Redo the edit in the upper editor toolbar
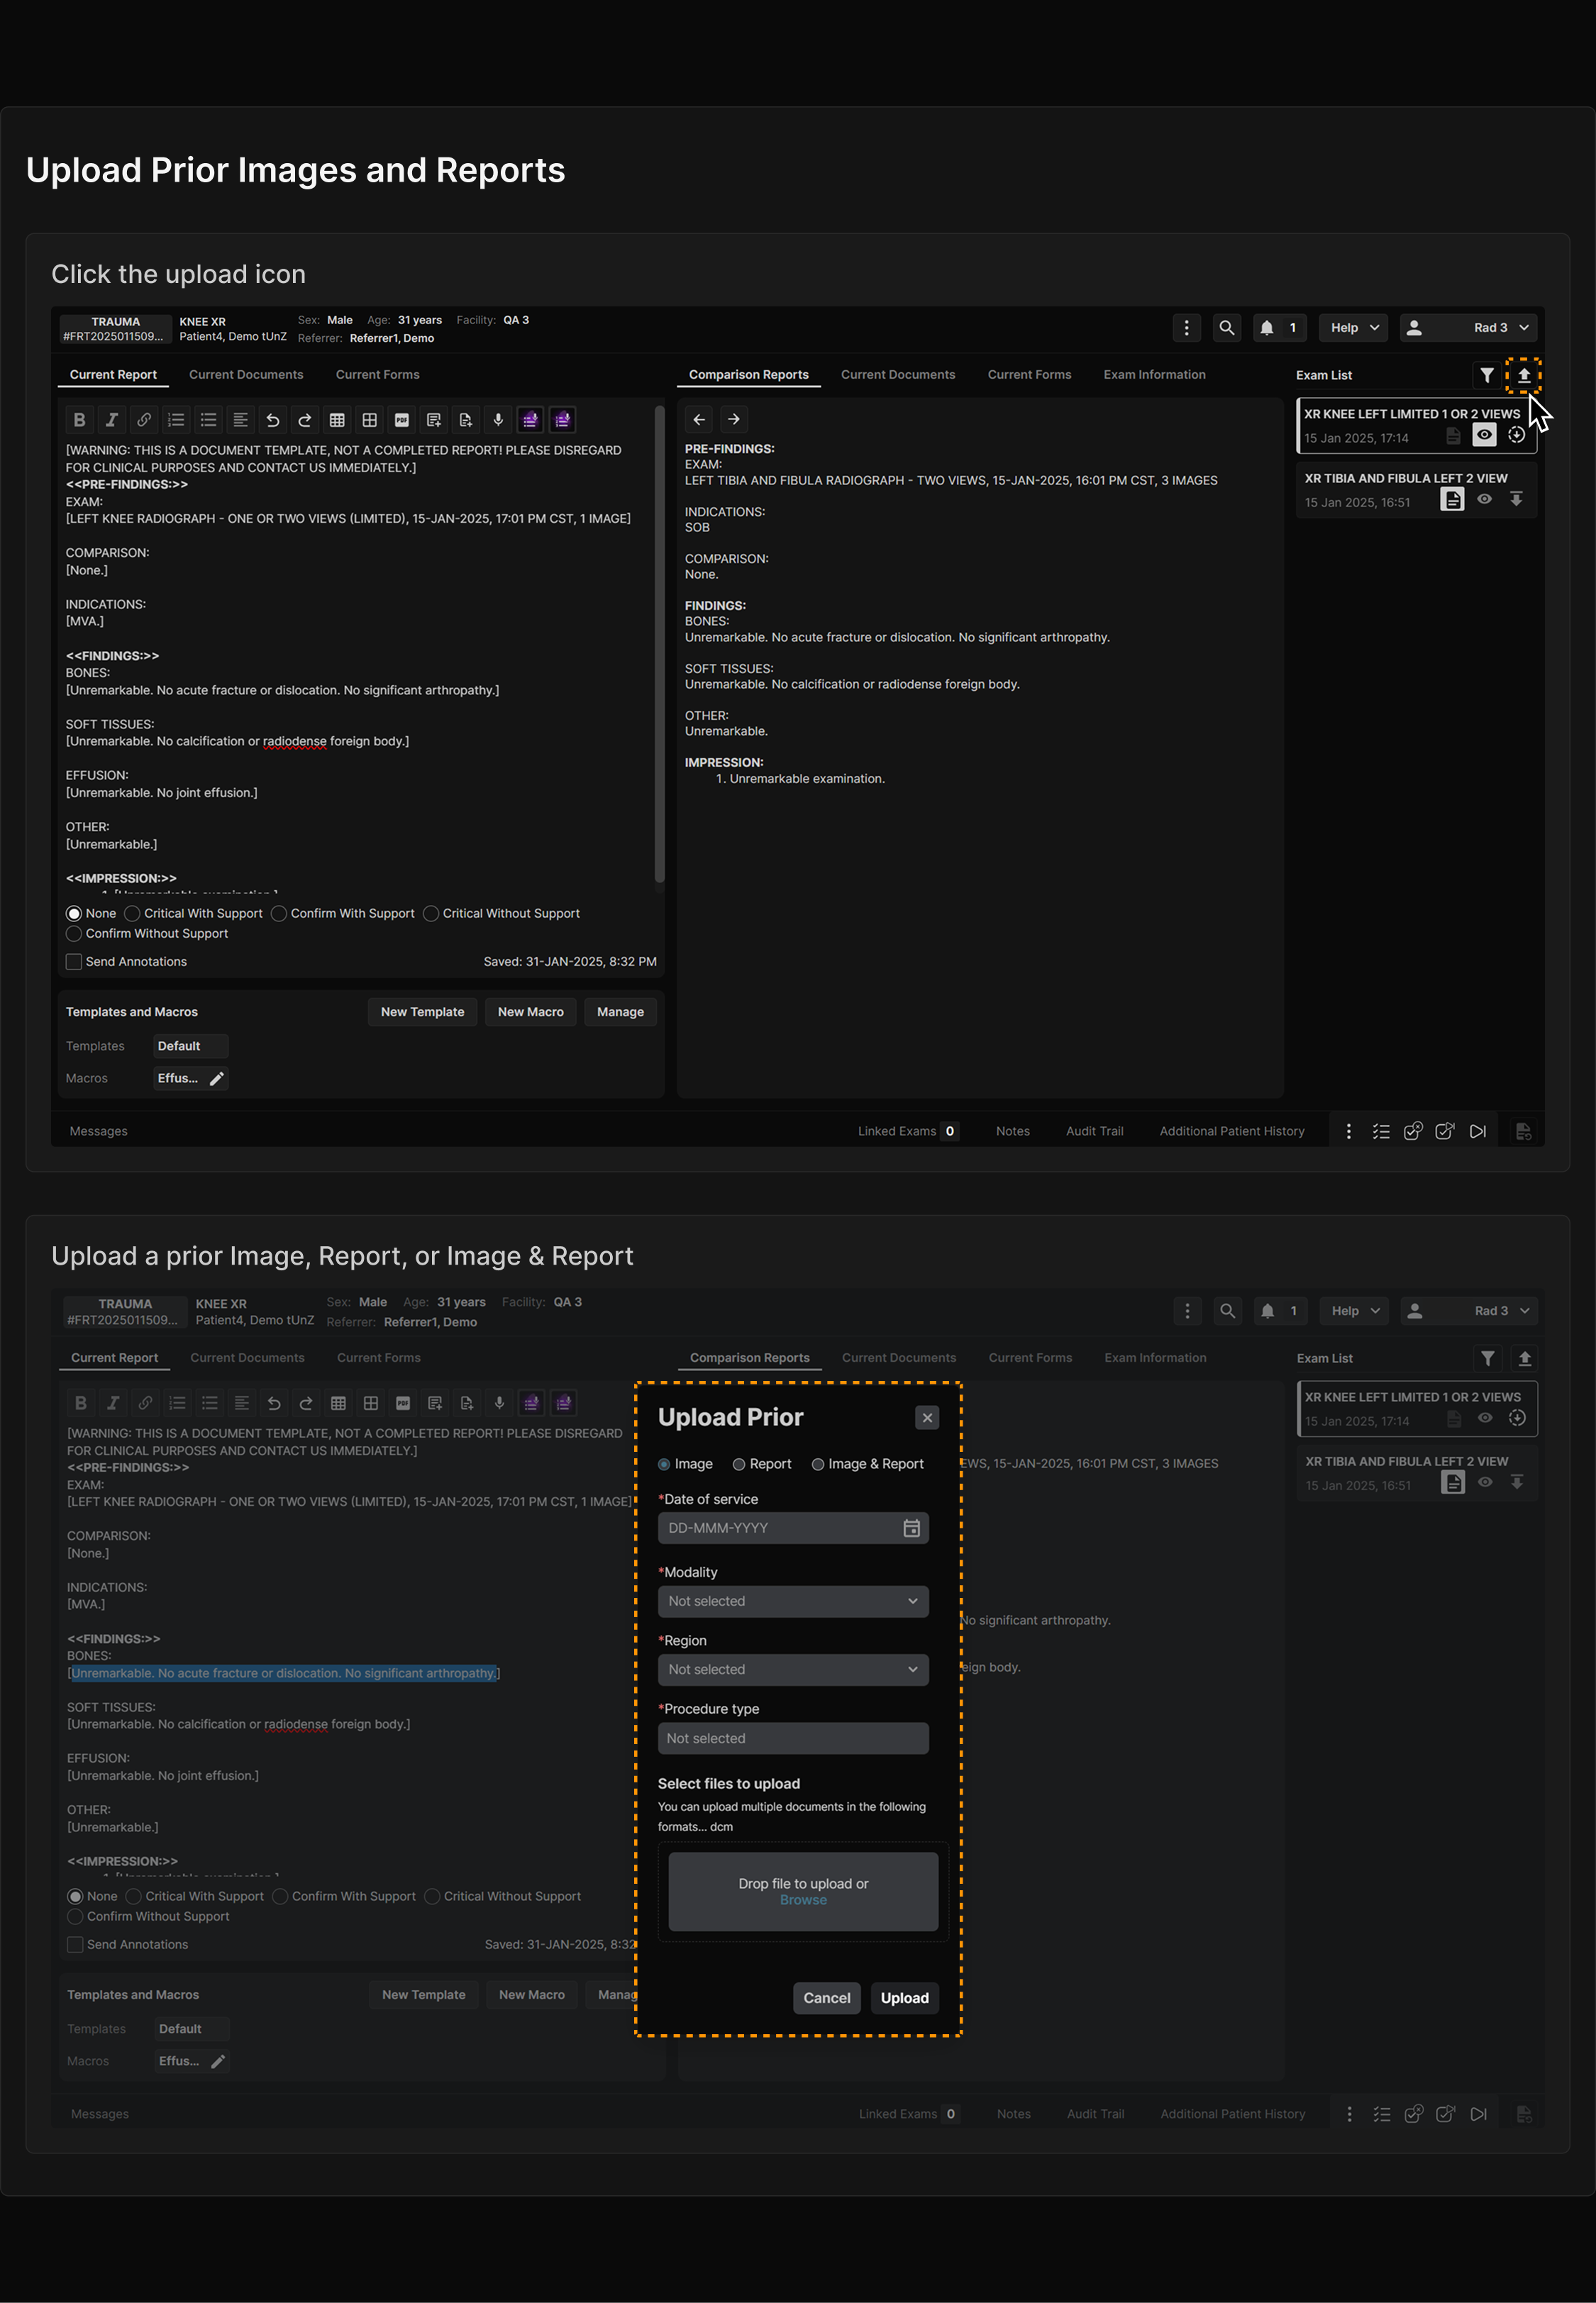The height and width of the screenshot is (2303, 1596). [x=305, y=420]
